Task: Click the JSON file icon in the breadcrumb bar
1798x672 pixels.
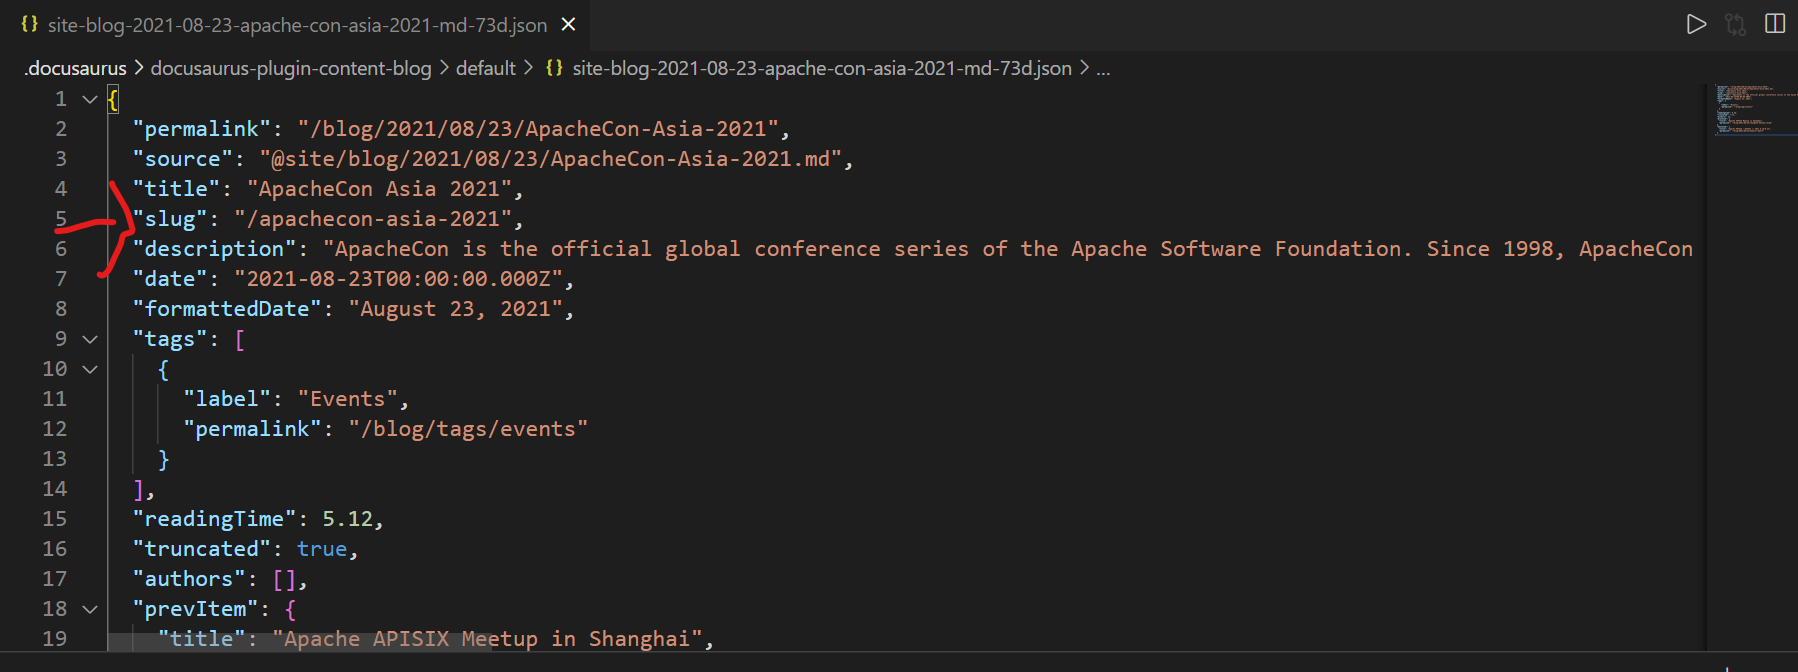Action: [x=553, y=67]
